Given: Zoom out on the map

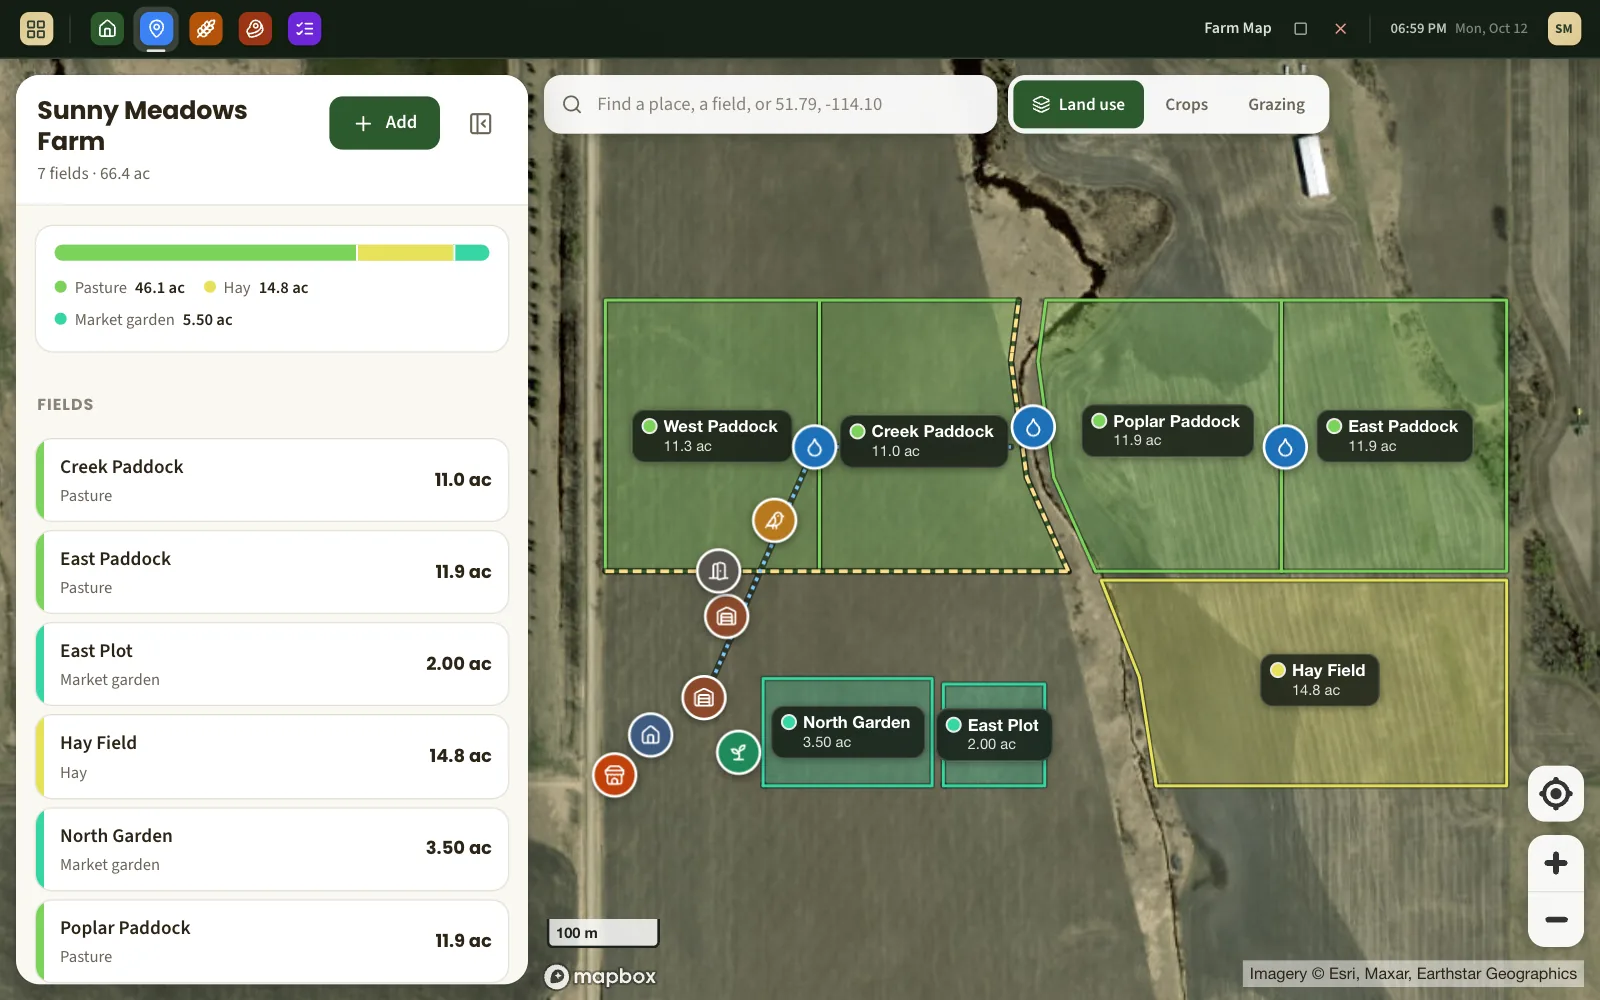Looking at the screenshot, I should coord(1555,919).
